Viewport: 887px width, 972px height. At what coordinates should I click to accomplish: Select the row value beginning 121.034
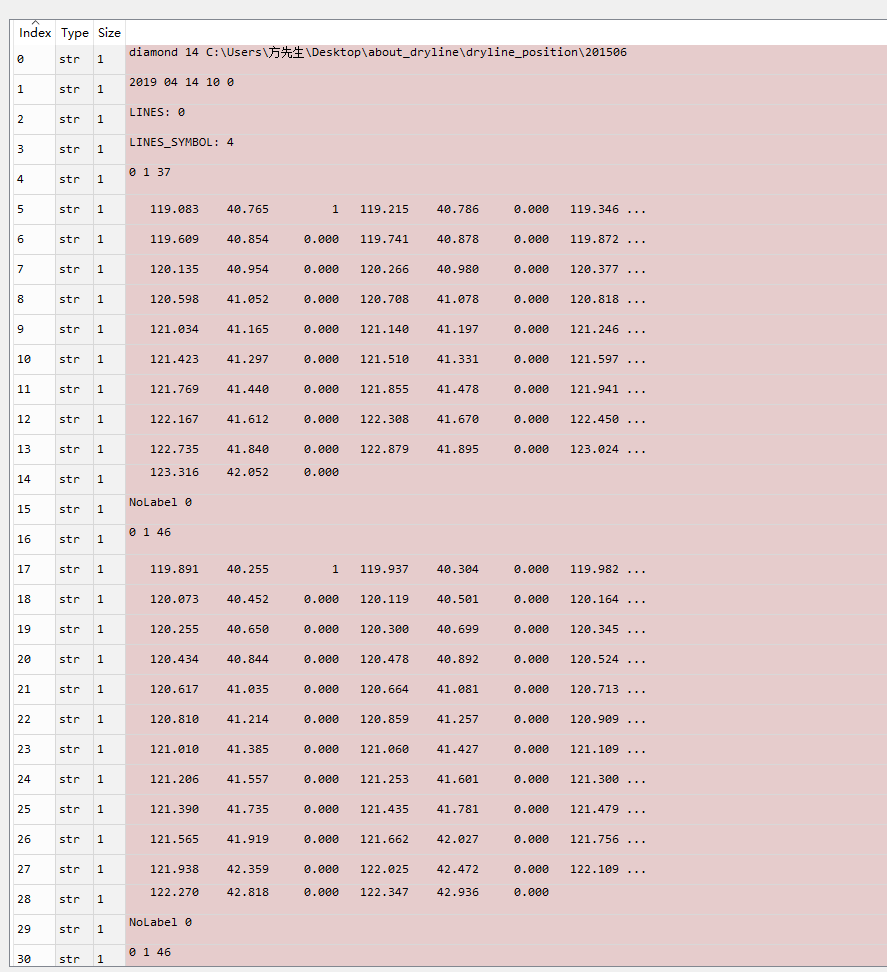pyautogui.click(x=506, y=329)
